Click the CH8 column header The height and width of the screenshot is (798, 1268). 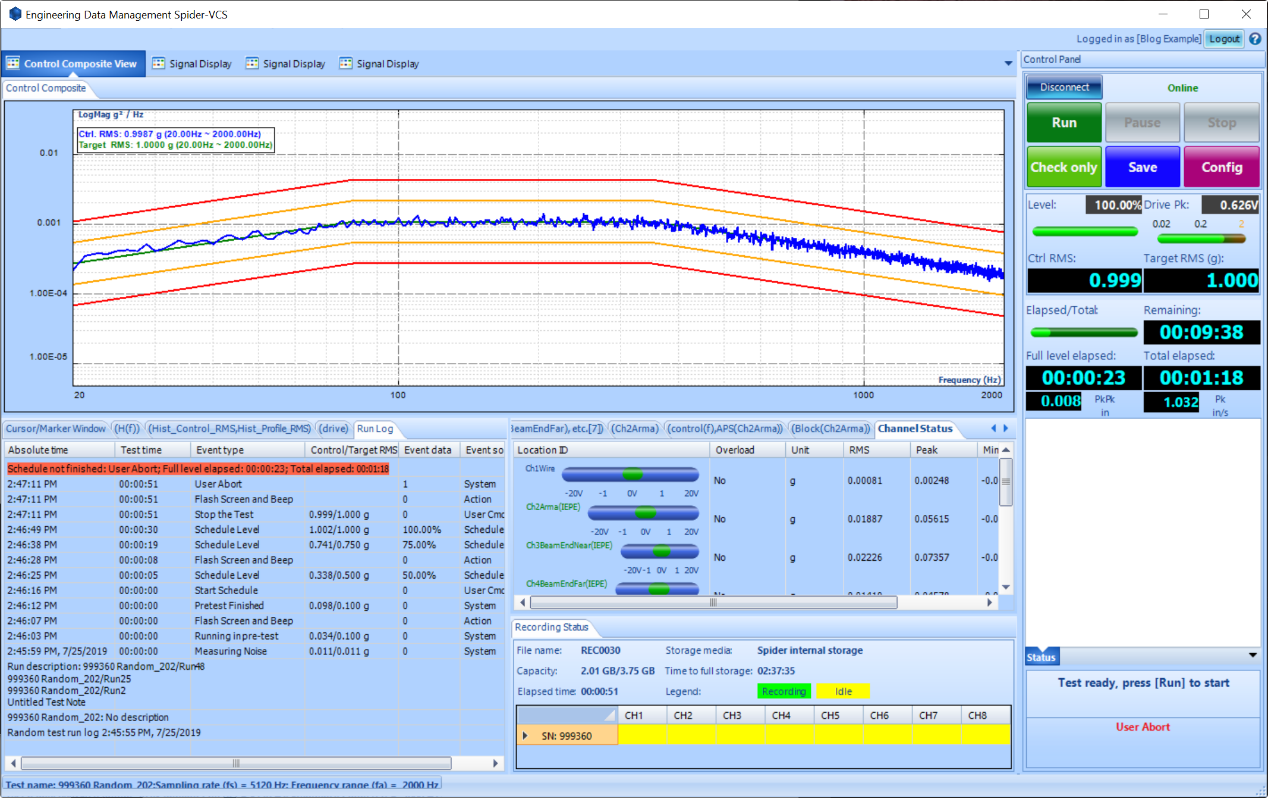(x=986, y=715)
